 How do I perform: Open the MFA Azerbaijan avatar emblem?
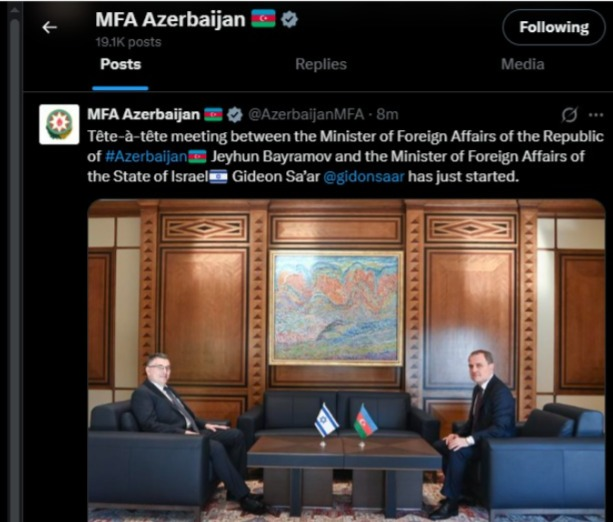pyautogui.click(x=59, y=124)
